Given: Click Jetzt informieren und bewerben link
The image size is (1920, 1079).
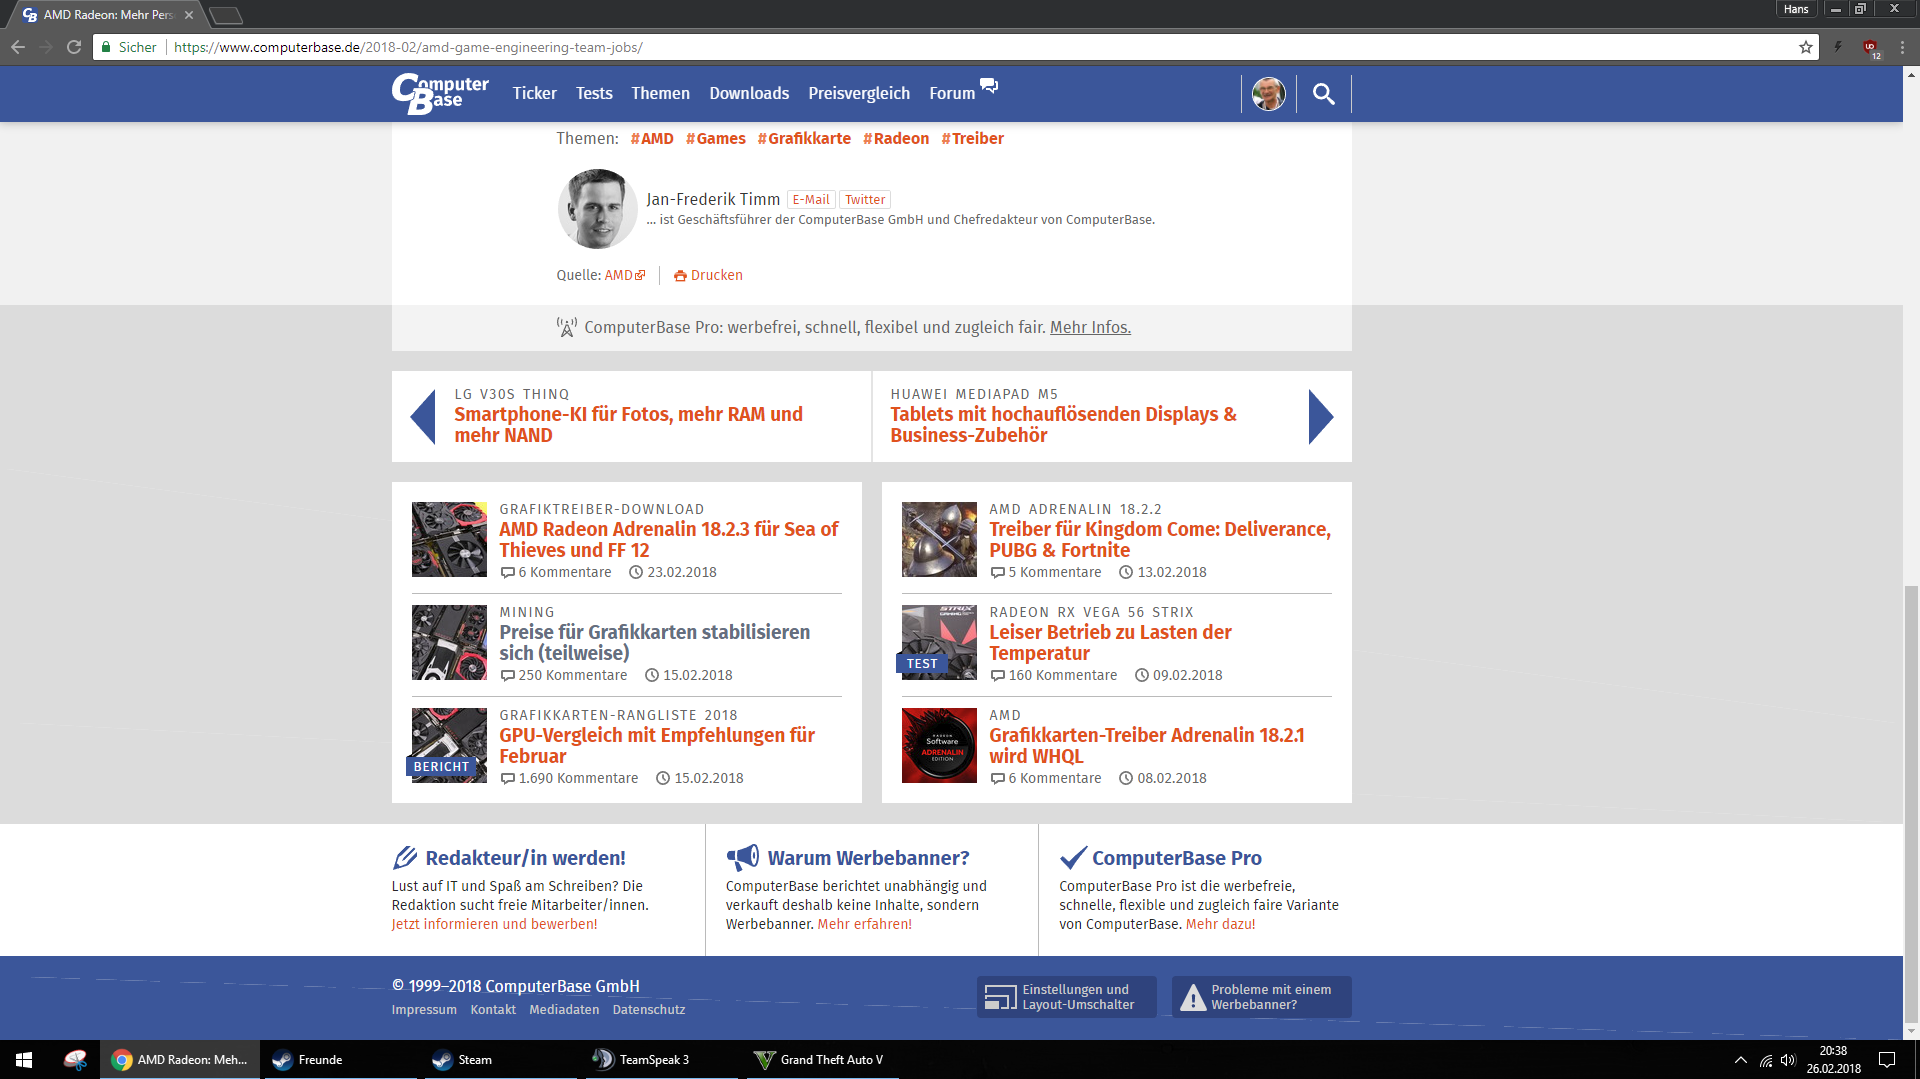Looking at the screenshot, I should pyautogui.click(x=494, y=924).
